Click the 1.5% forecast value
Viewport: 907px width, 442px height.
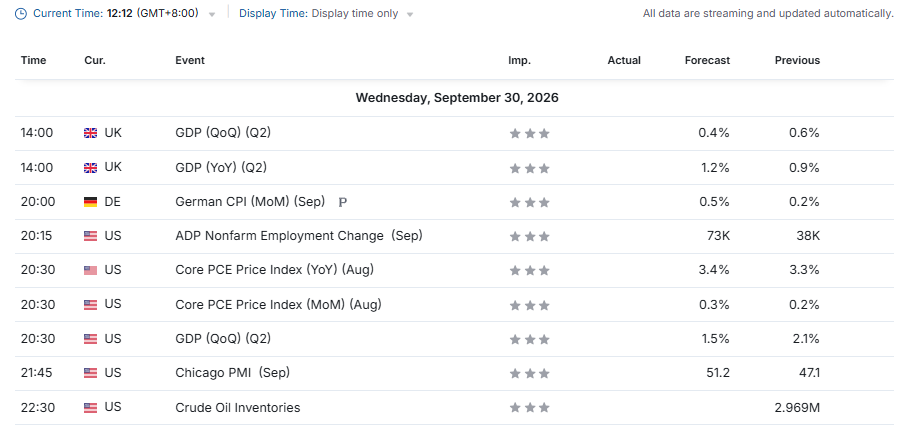point(714,338)
